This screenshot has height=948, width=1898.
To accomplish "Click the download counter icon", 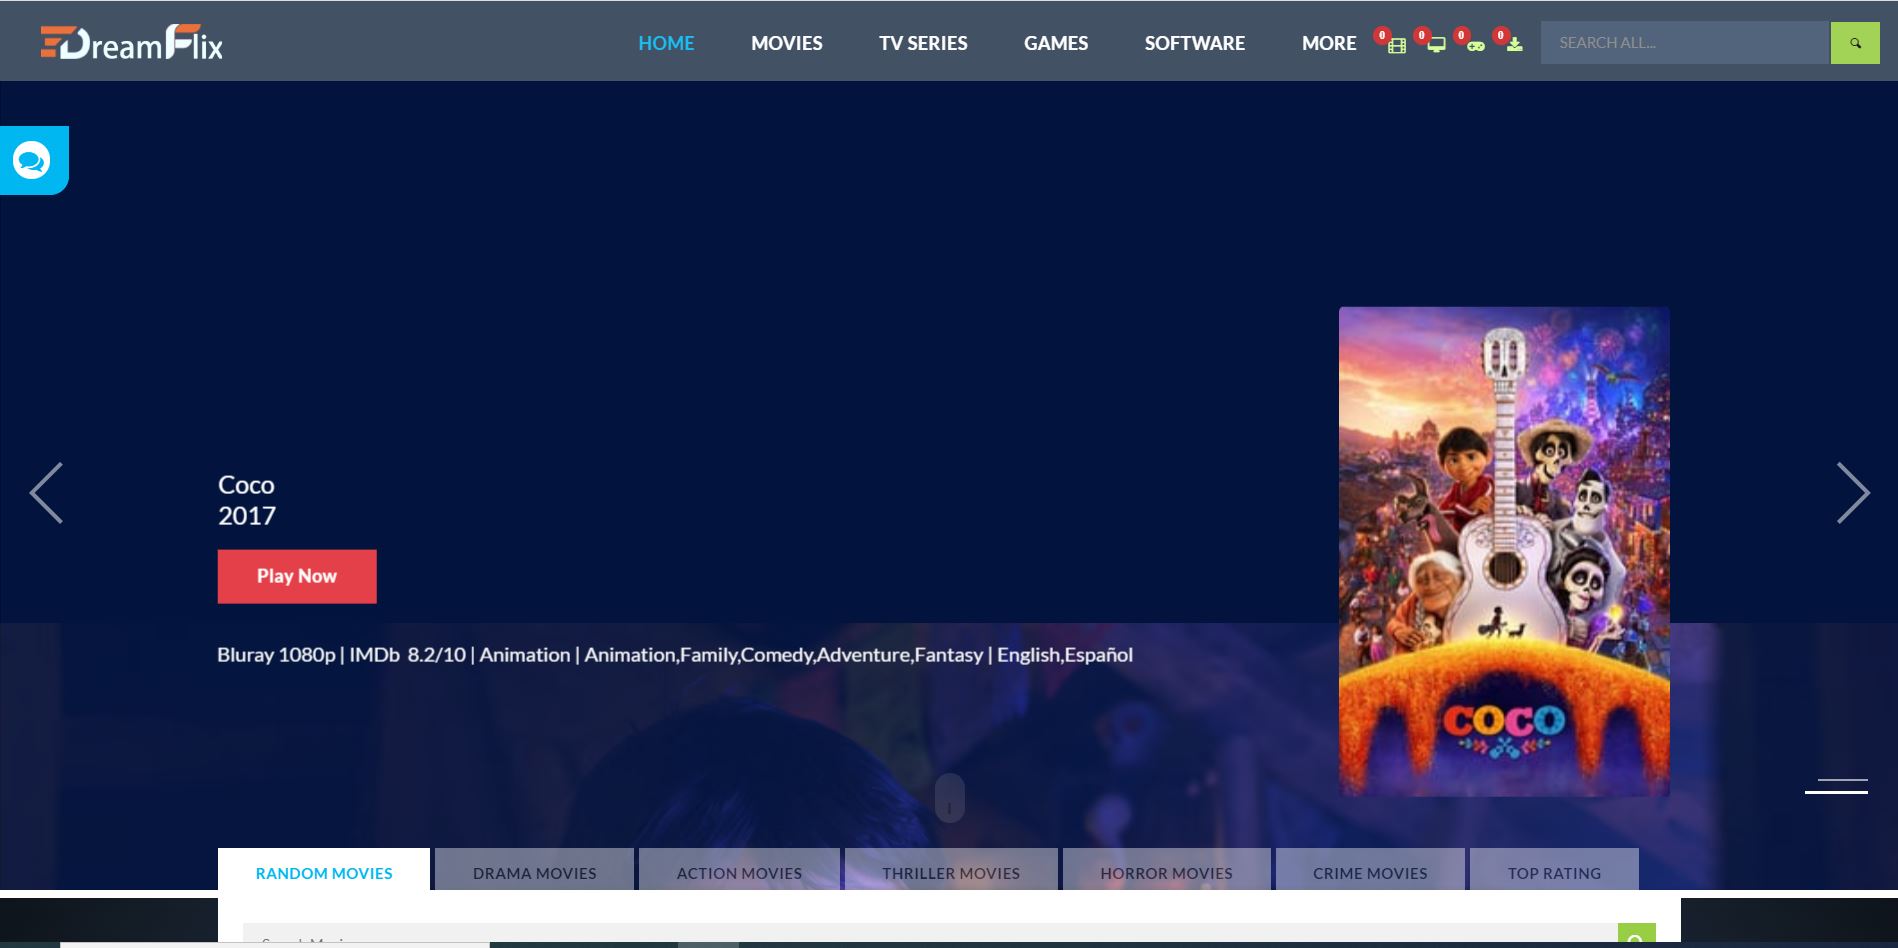I will [x=1514, y=45].
